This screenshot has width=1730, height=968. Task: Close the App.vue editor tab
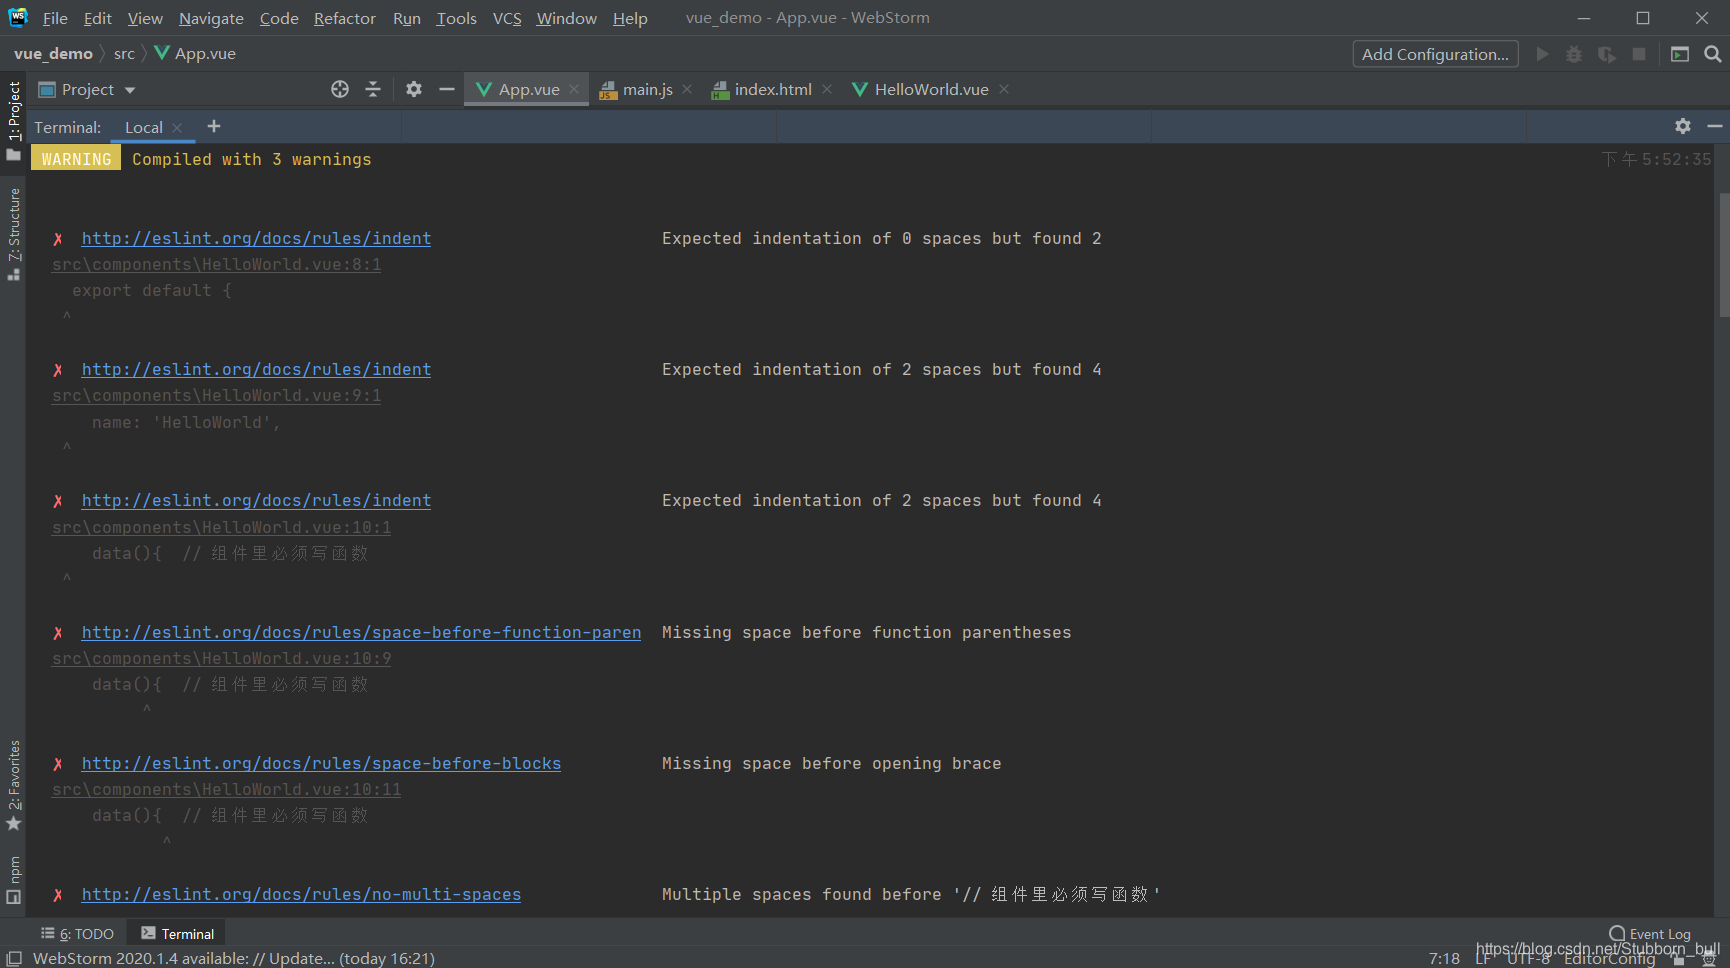pyautogui.click(x=574, y=89)
